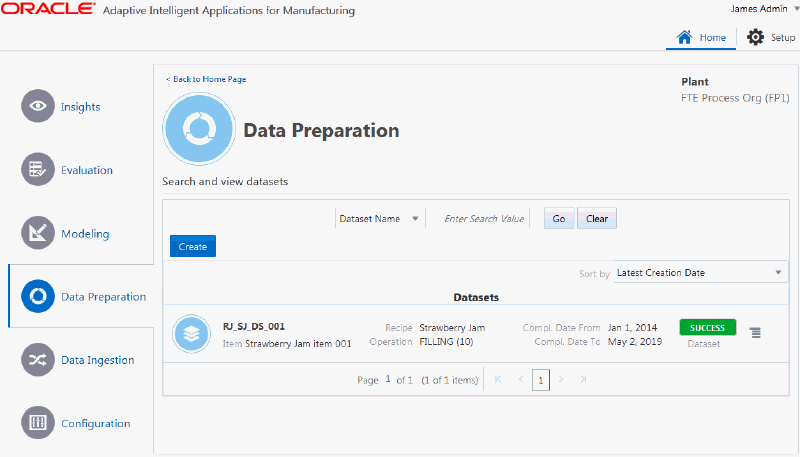
Task: Go to first page arrow
Action: click(x=498, y=379)
